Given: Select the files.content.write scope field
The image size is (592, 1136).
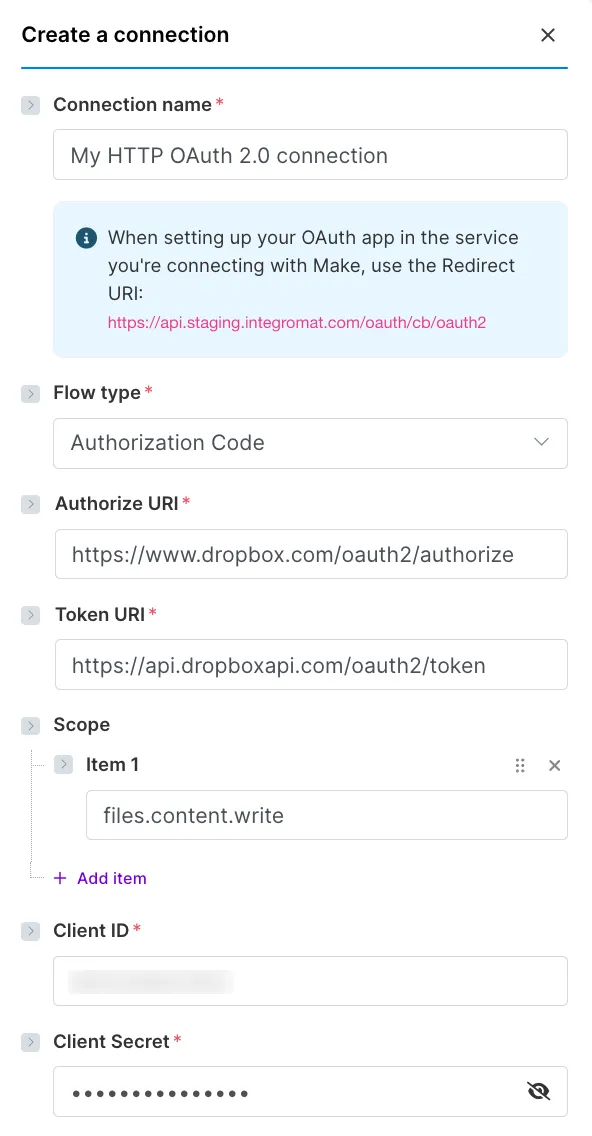Looking at the screenshot, I should coord(327,815).
